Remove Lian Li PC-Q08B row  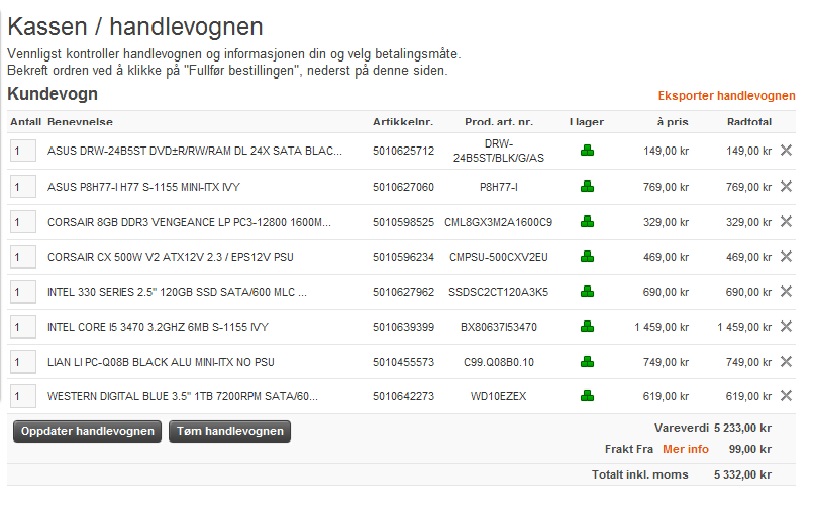[786, 361]
